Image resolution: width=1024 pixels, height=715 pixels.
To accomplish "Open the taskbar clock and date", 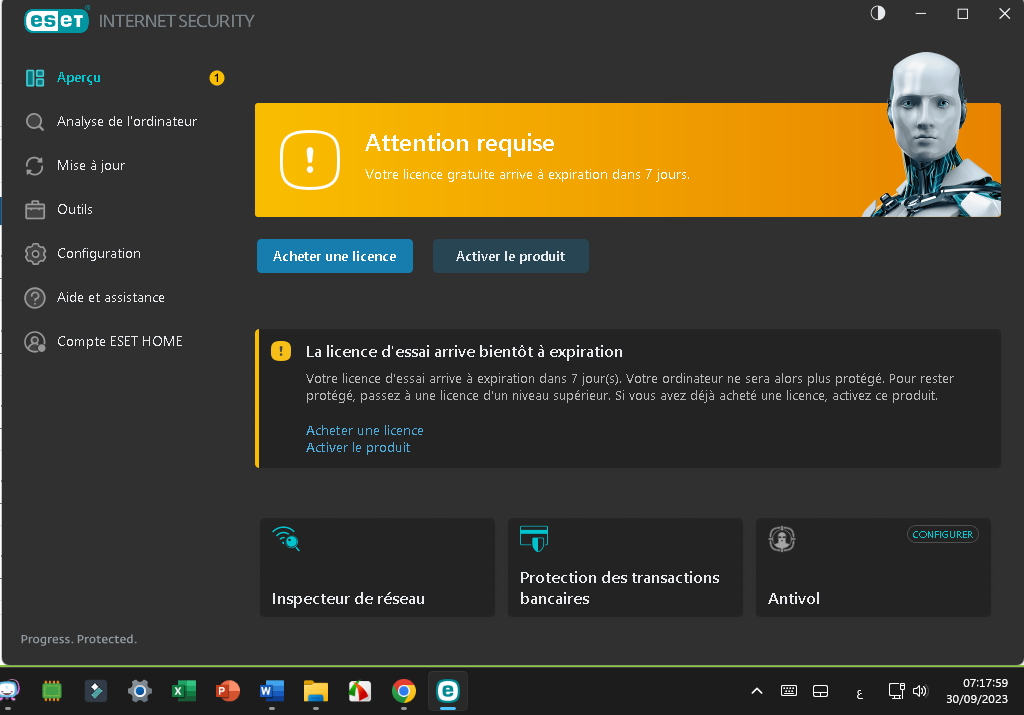I will pos(977,691).
